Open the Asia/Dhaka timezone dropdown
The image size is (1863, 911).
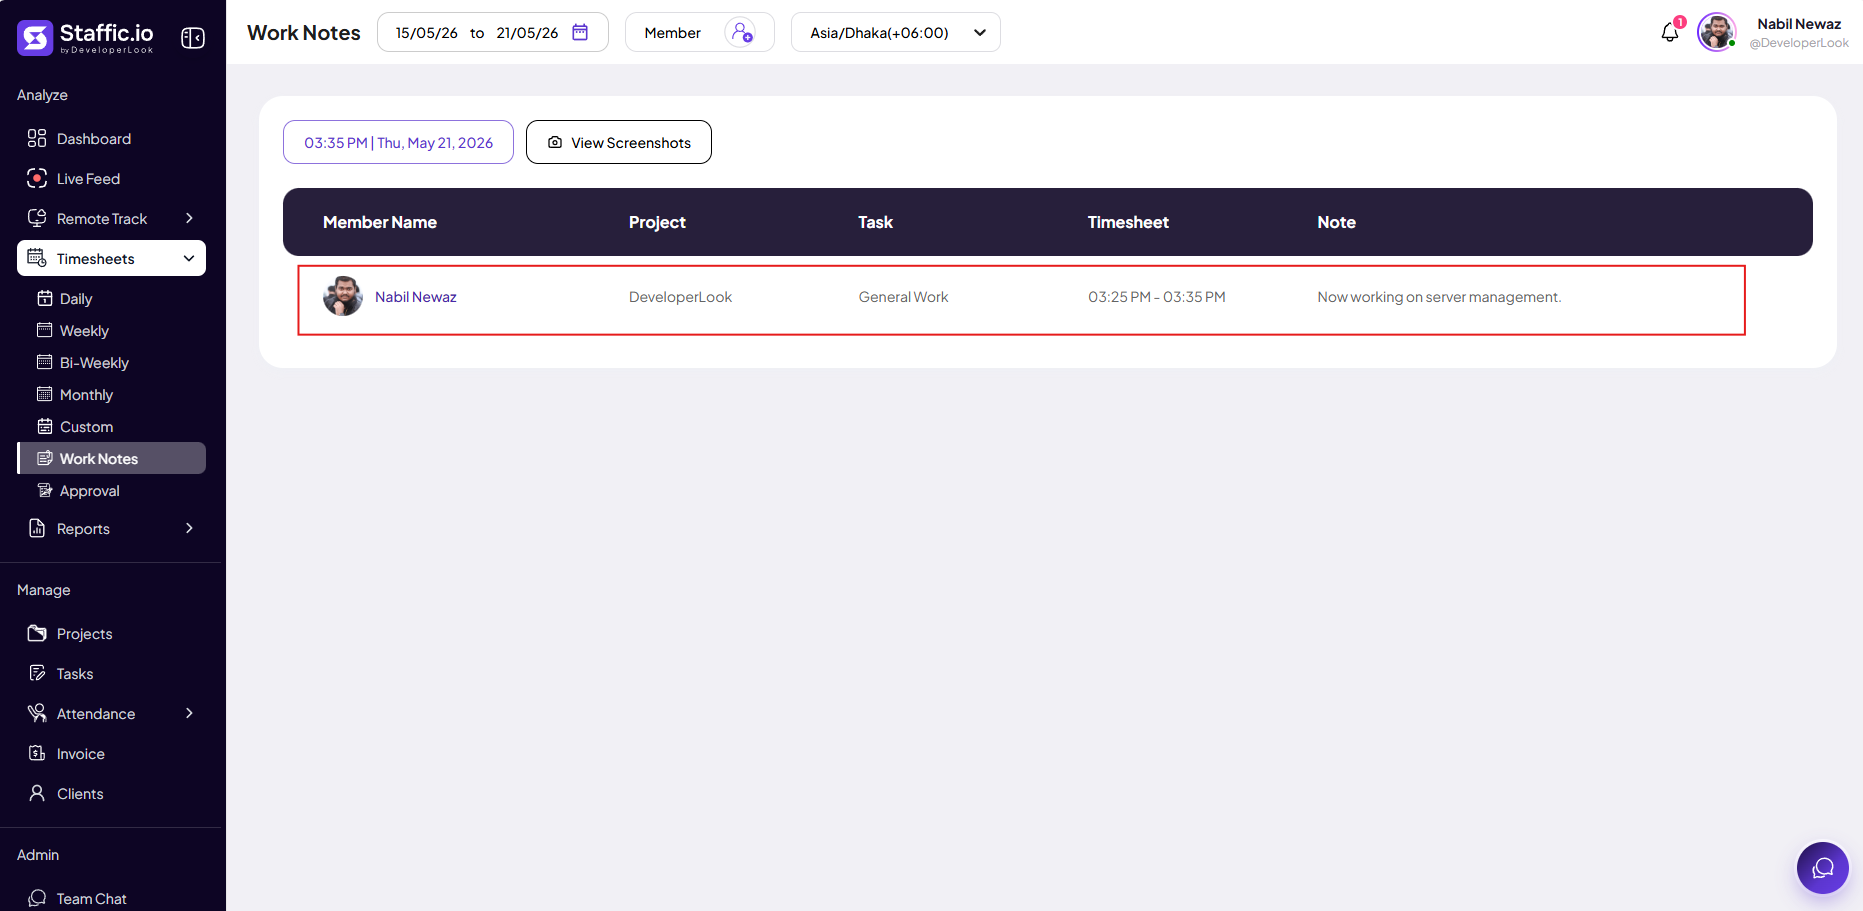point(895,32)
